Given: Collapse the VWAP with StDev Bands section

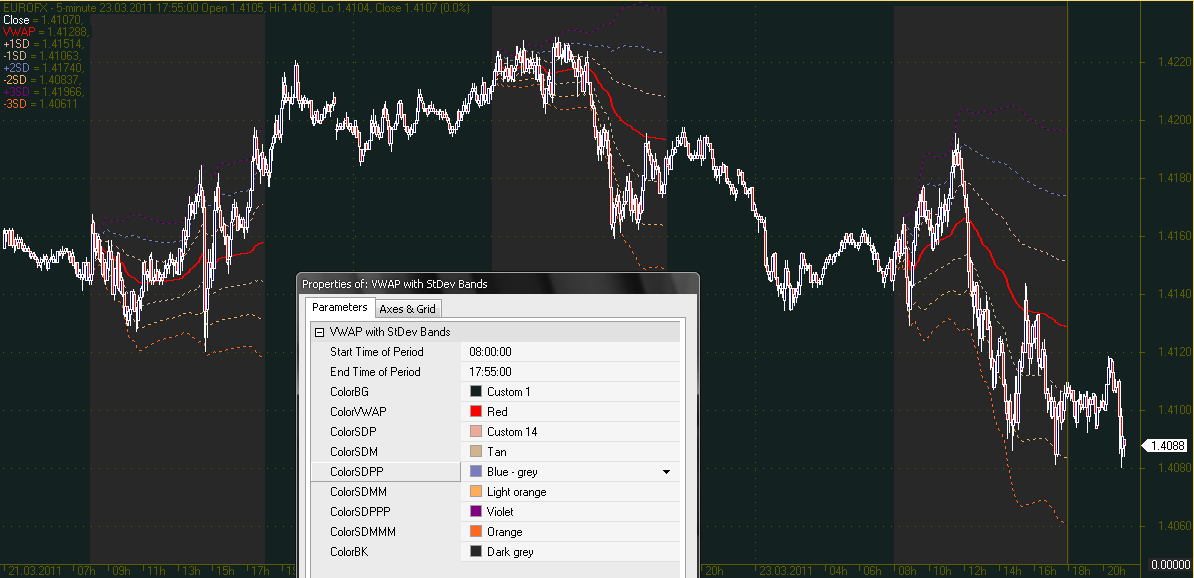Looking at the screenshot, I should click(318, 332).
